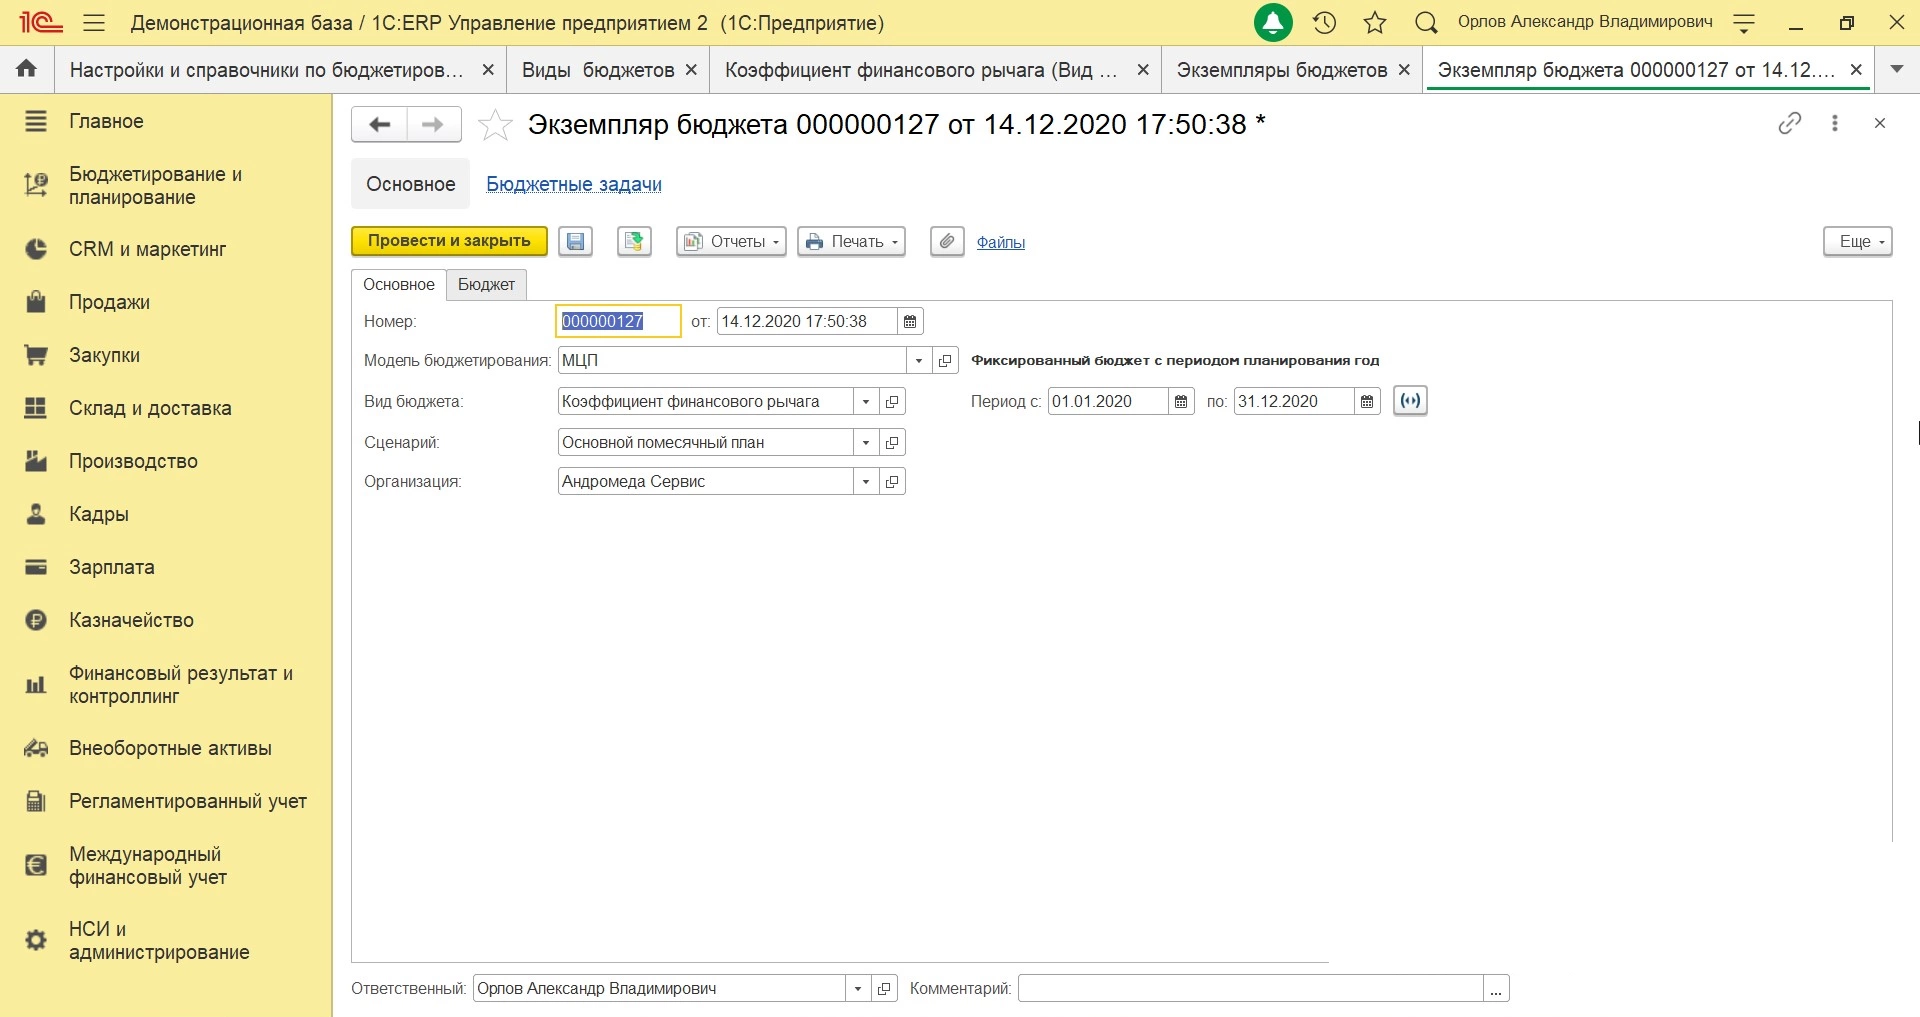The height and width of the screenshot is (1017, 1920).
Task: Go to the home page icon
Action: point(27,69)
